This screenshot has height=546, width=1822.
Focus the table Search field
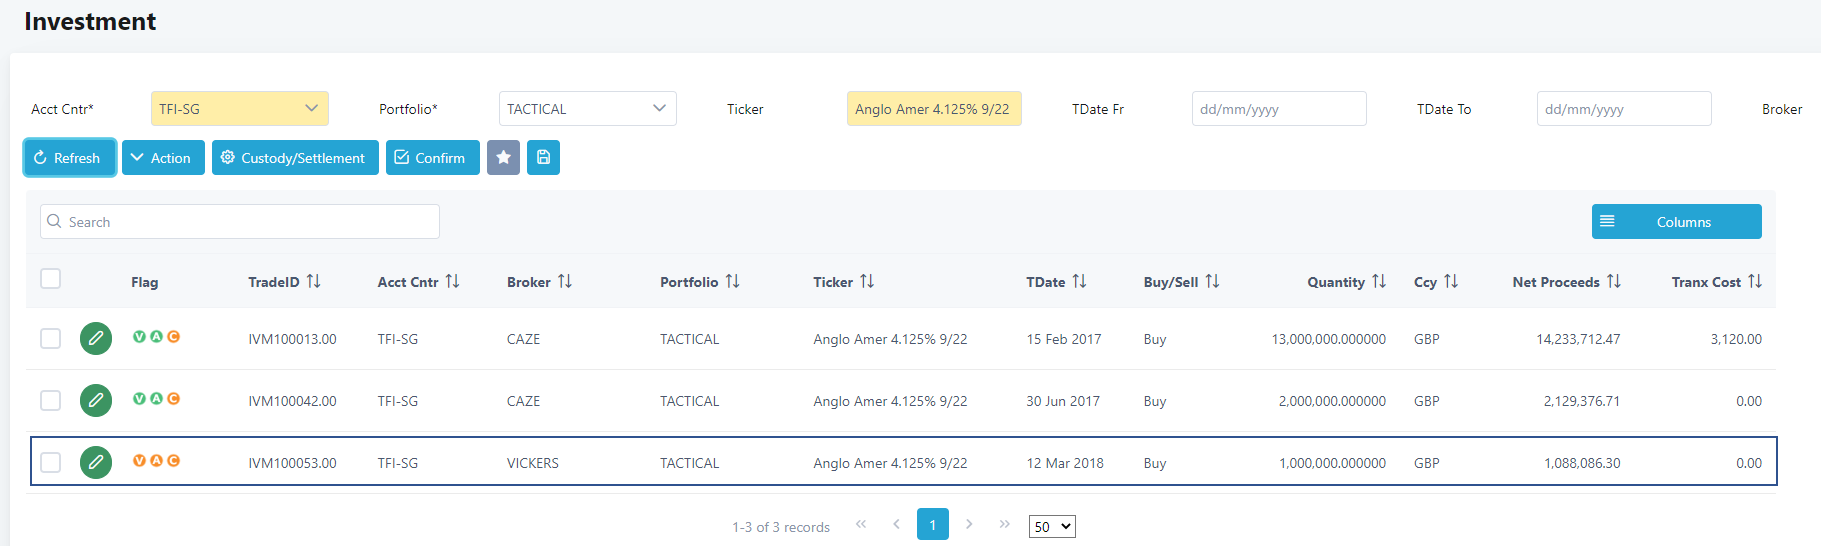[240, 222]
